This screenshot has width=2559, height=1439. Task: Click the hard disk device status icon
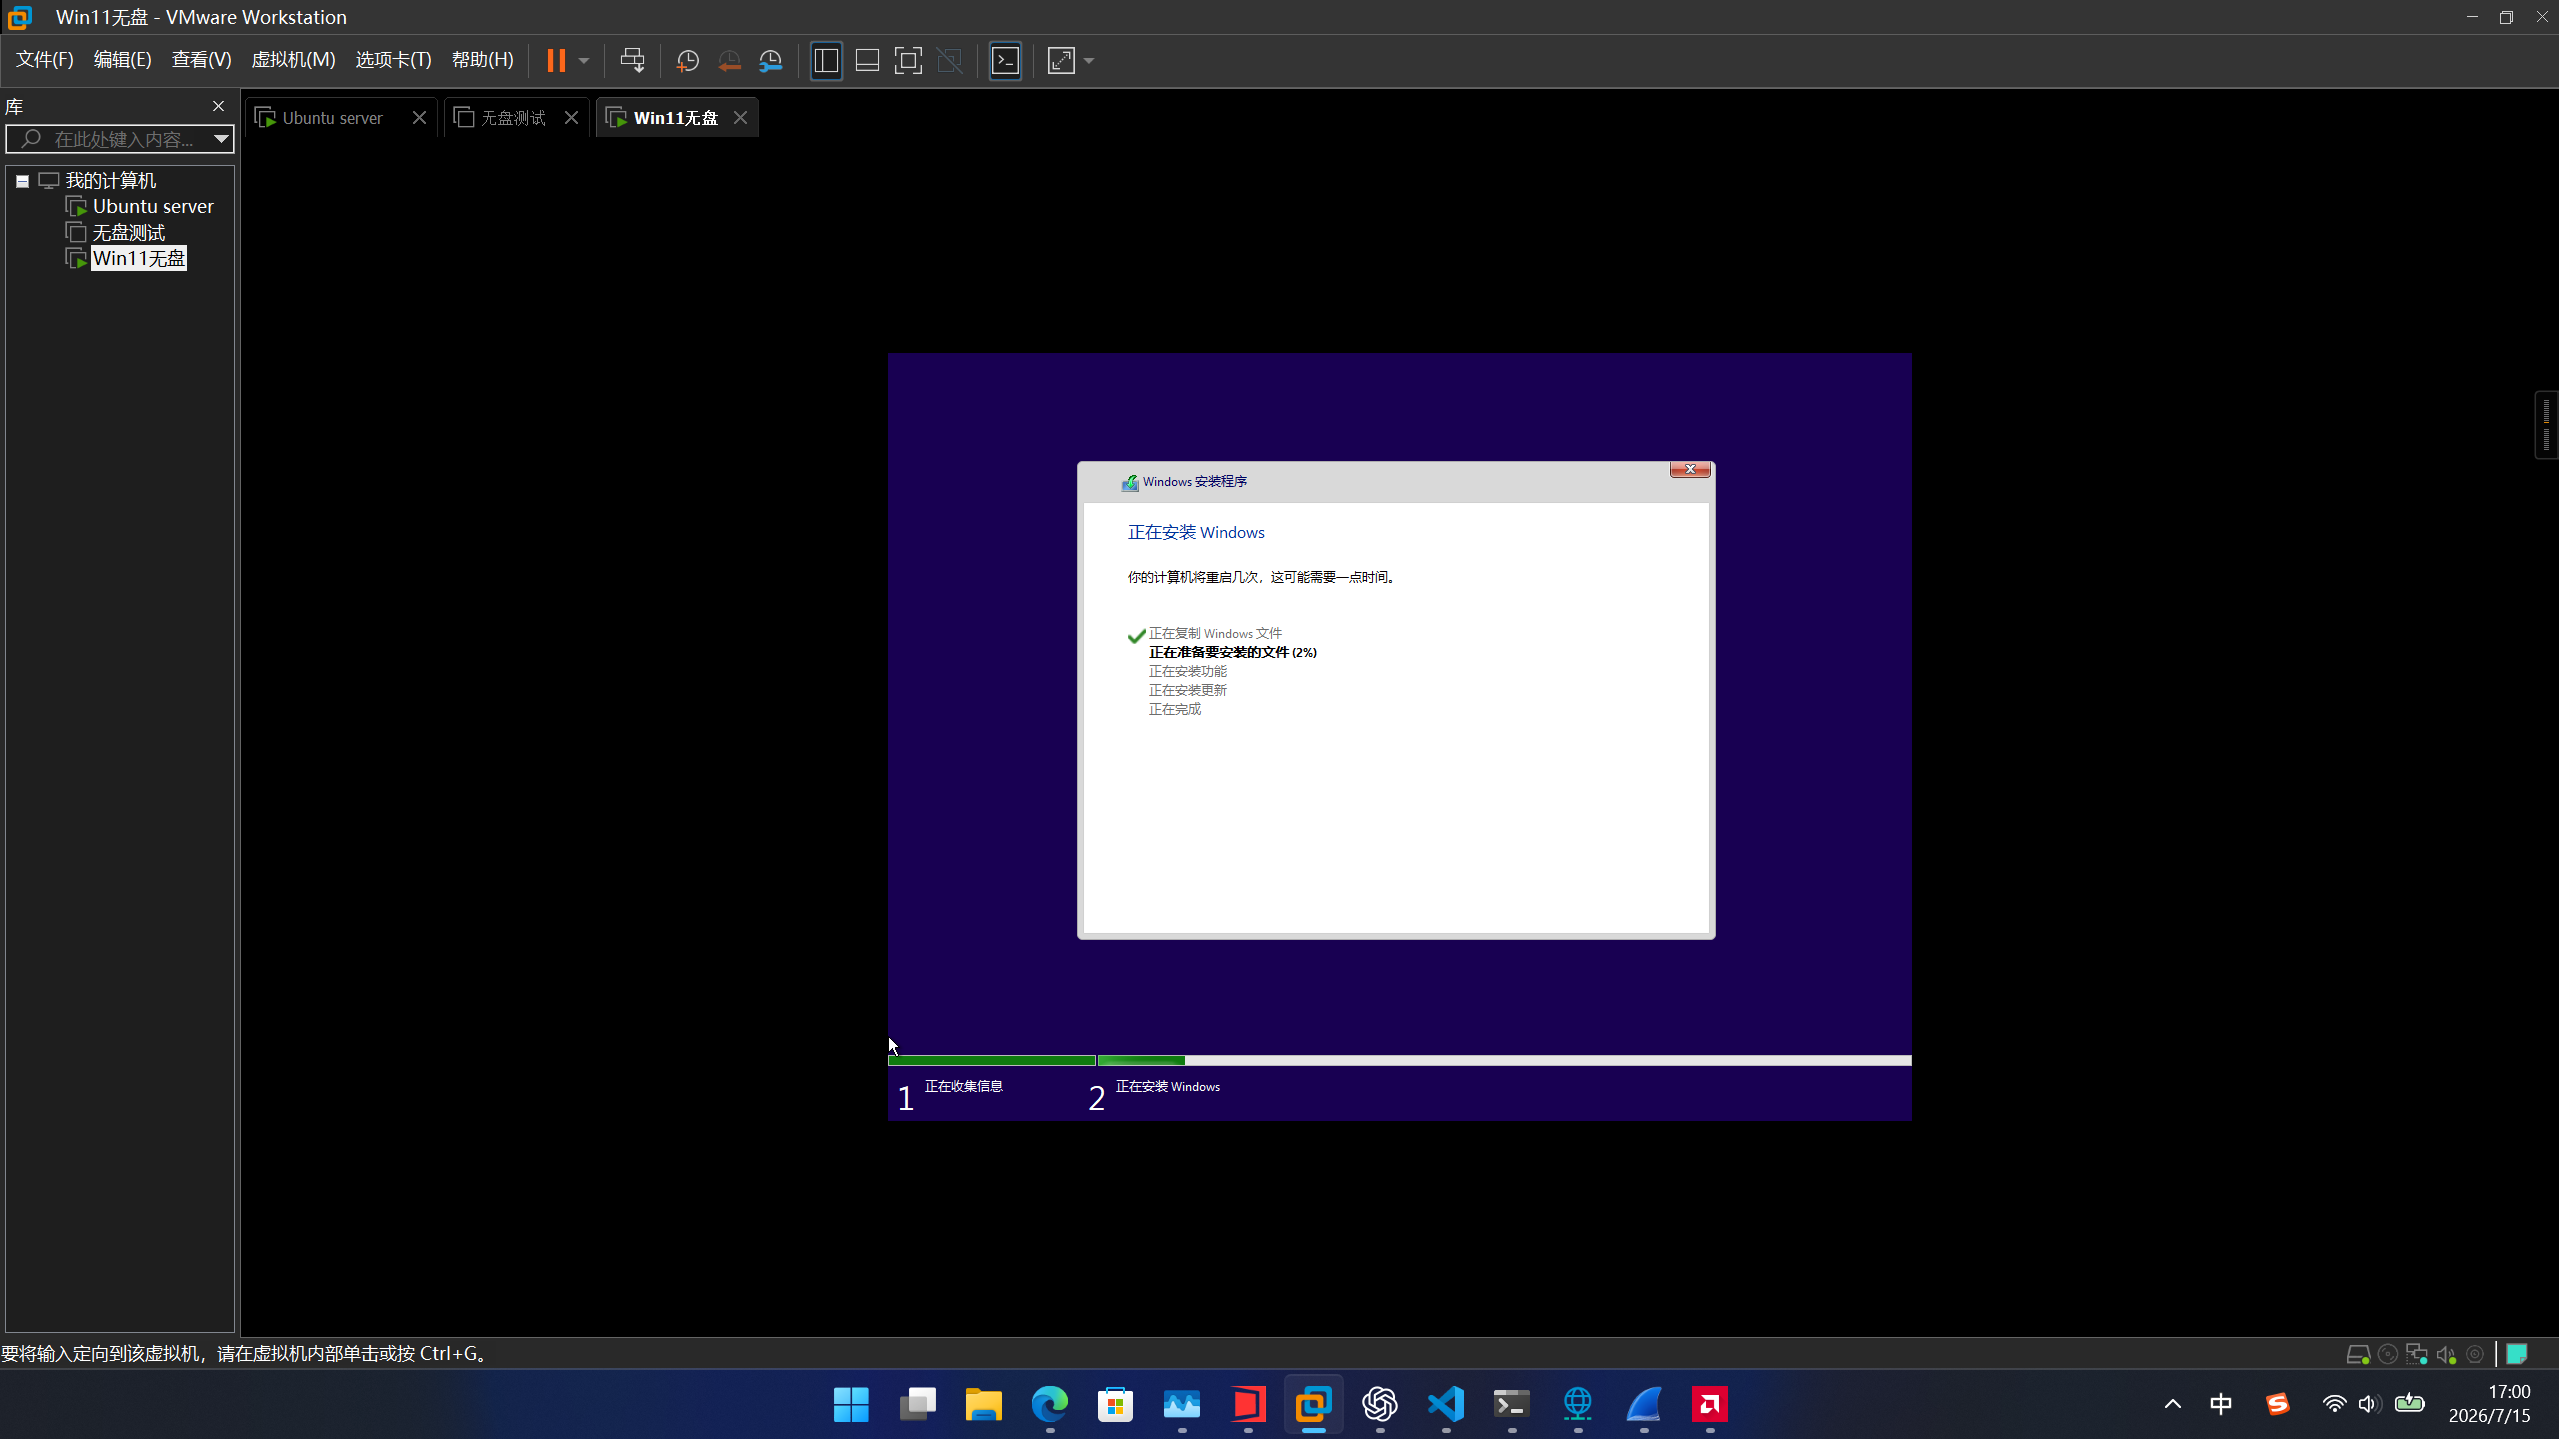(2357, 1354)
